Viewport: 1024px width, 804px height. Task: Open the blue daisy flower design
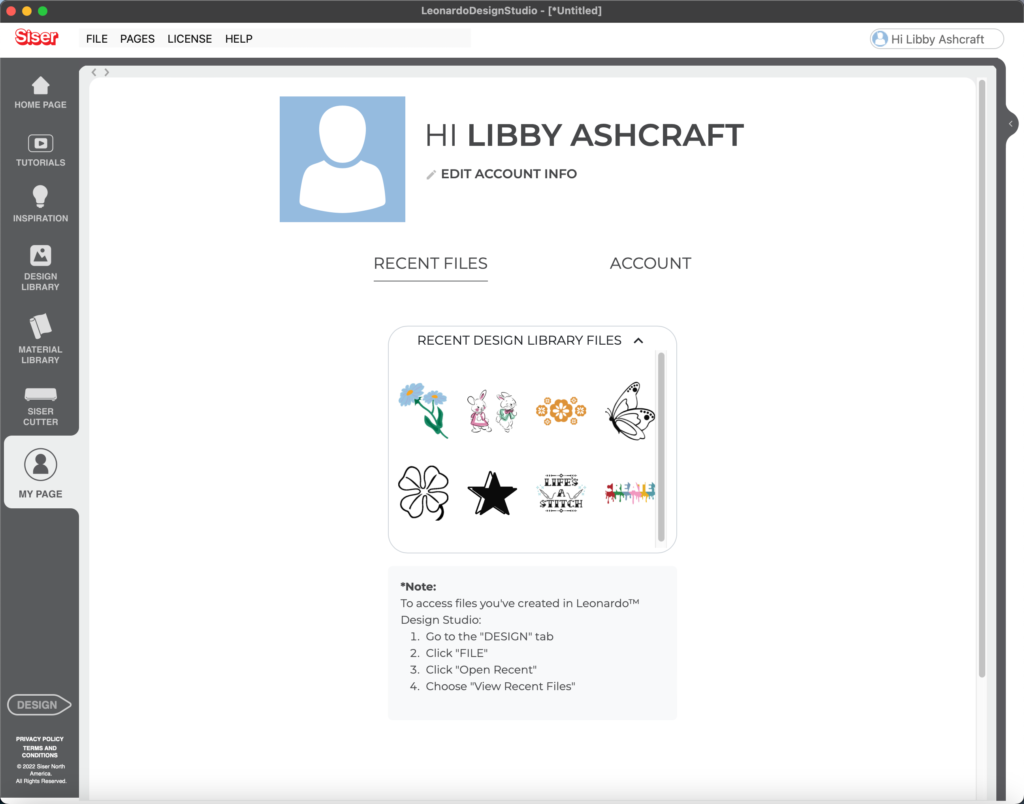[x=423, y=410]
